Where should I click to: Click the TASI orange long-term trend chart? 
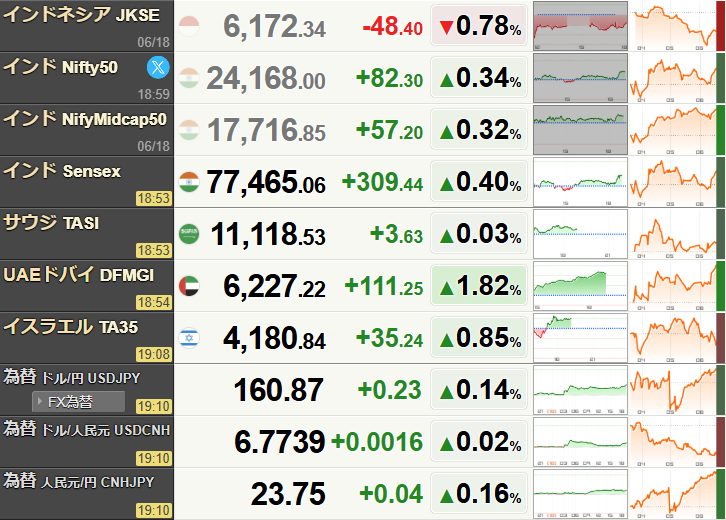[673, 234]
